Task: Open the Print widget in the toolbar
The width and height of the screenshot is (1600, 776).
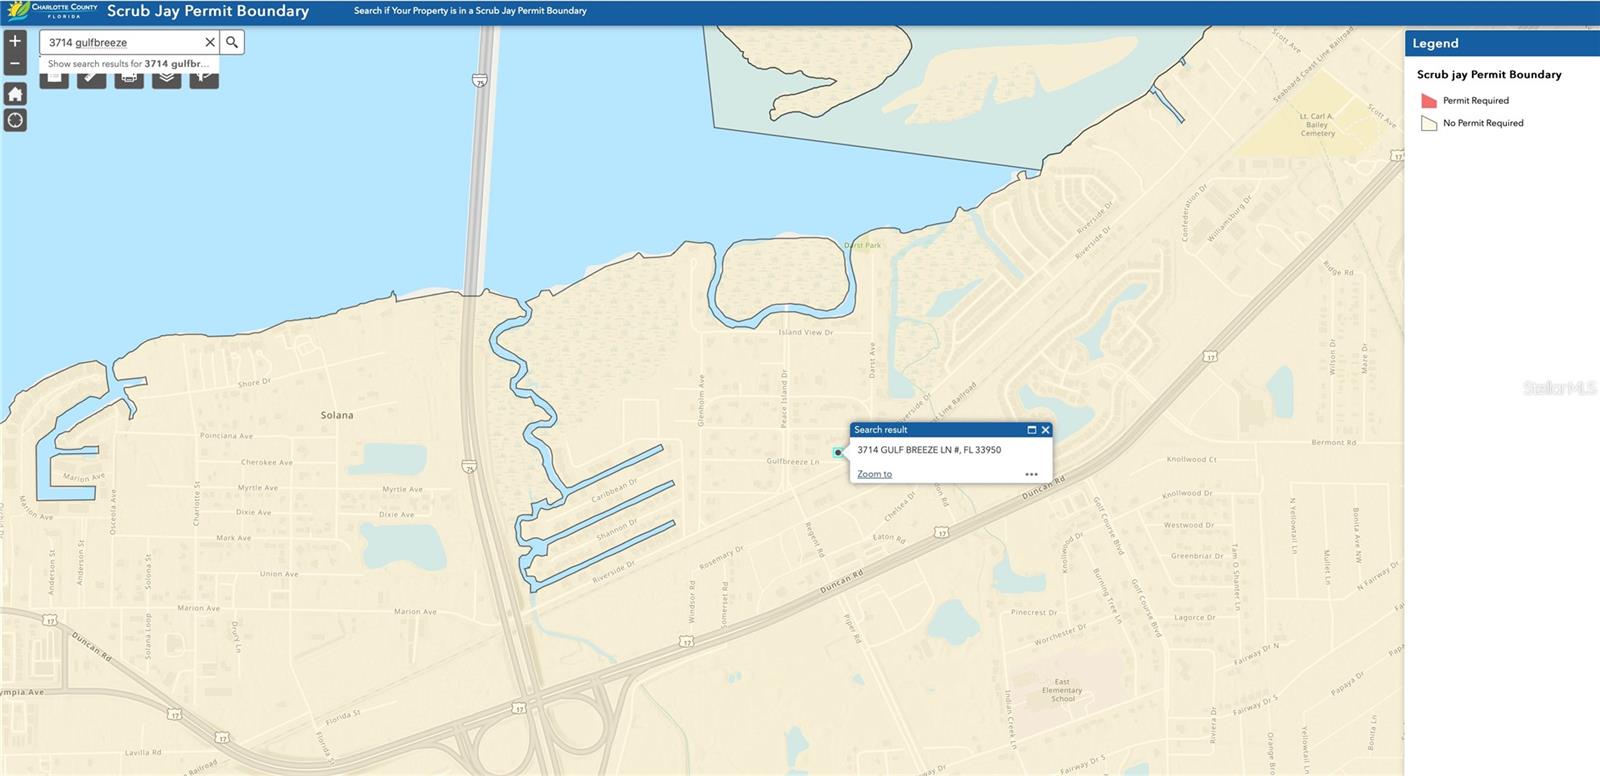Action: pyautogui.click(x=129, y=79)
